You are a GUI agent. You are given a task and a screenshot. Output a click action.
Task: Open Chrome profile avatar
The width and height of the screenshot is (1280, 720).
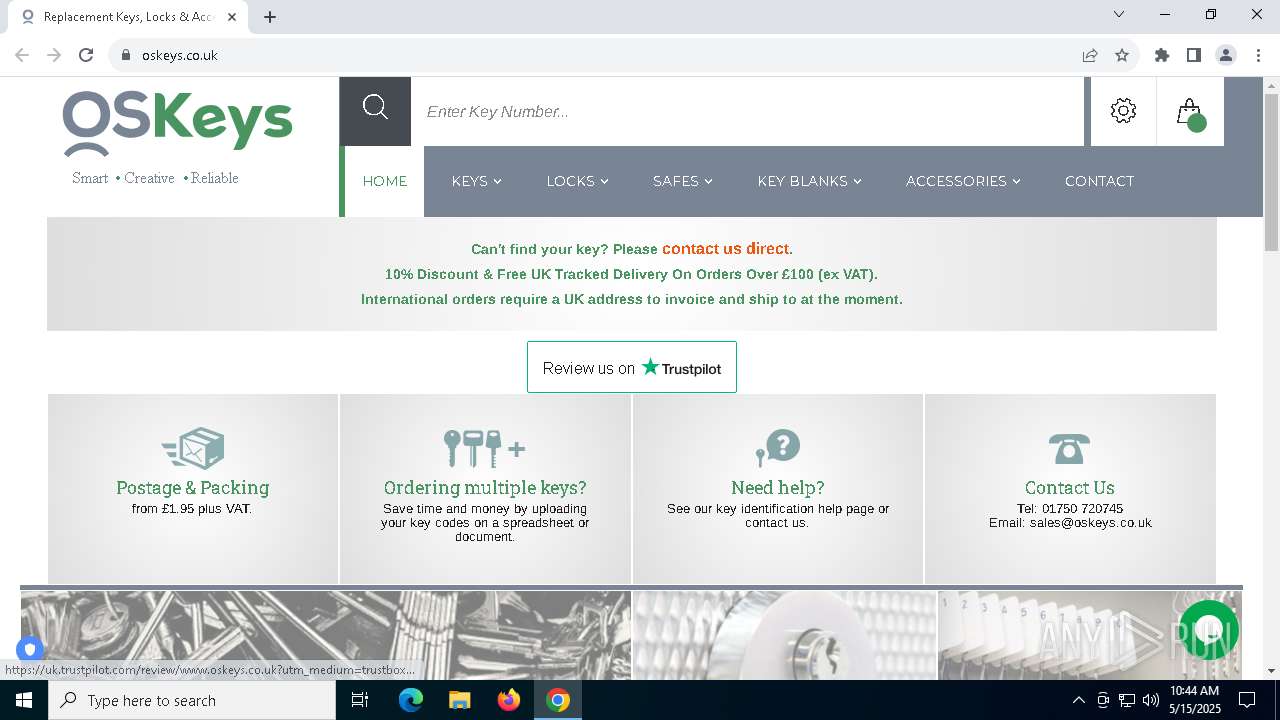tap(1226, 55)
